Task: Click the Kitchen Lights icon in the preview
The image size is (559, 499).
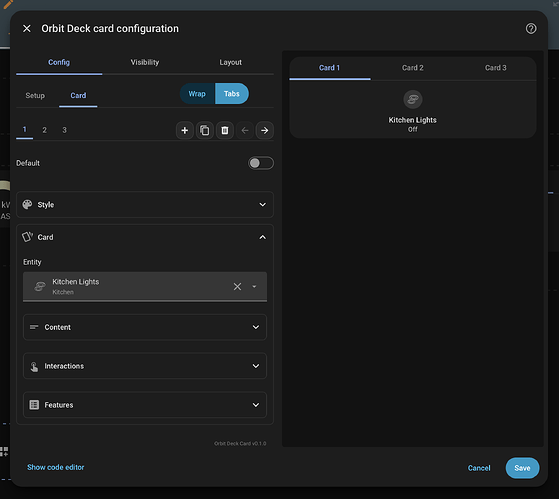Action: [x=412, y=99]
